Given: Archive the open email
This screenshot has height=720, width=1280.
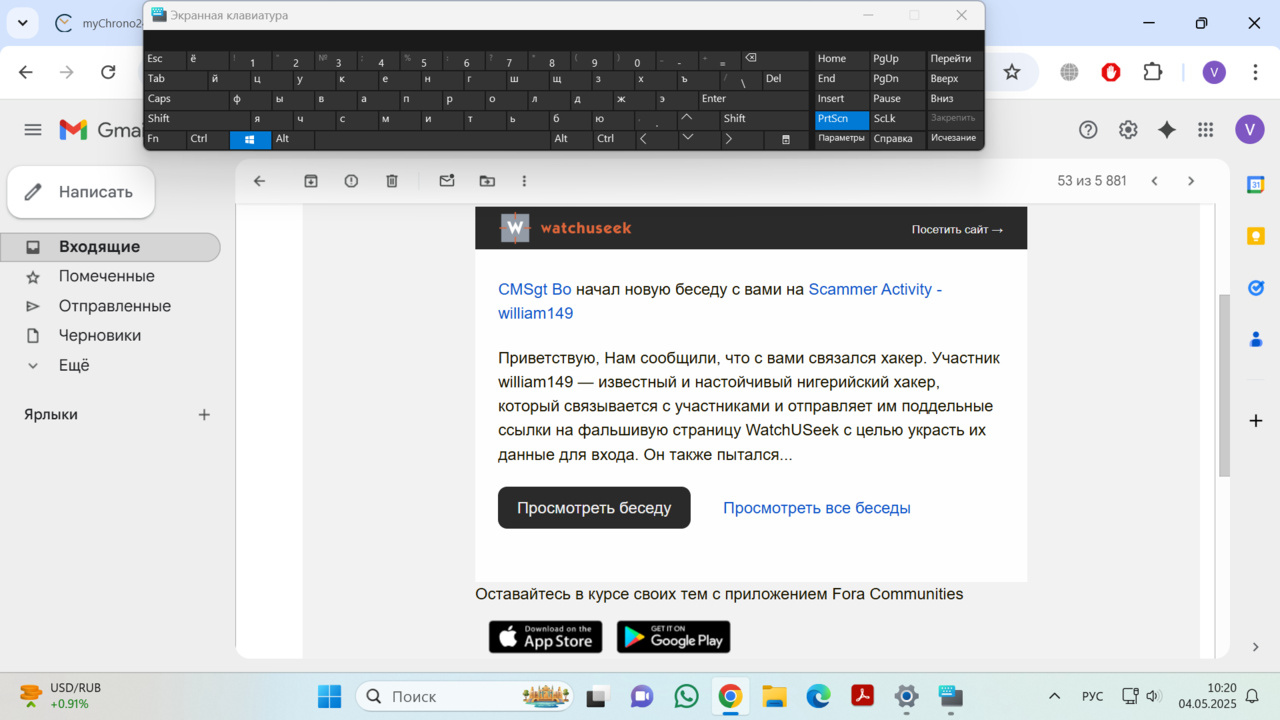Looking at the screenshot, I should 311,181.
